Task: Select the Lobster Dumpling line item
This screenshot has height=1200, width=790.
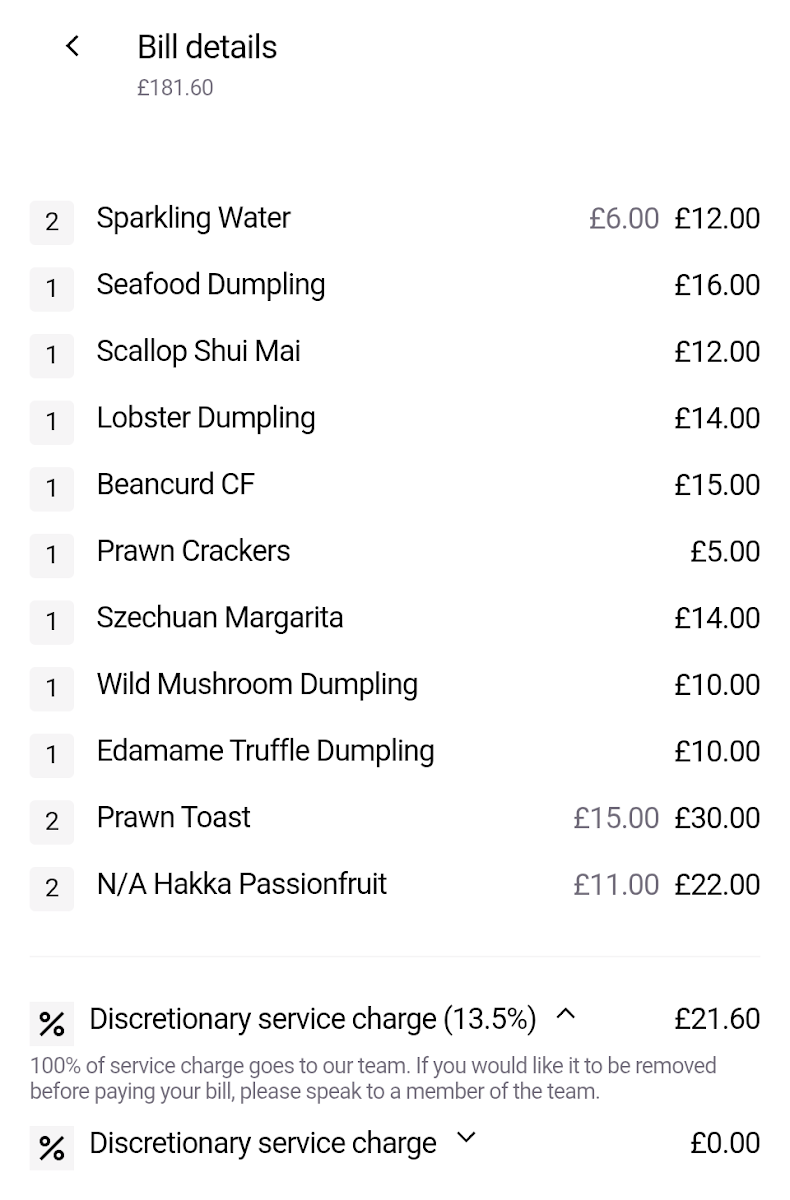Action: [x=205, y=418]
